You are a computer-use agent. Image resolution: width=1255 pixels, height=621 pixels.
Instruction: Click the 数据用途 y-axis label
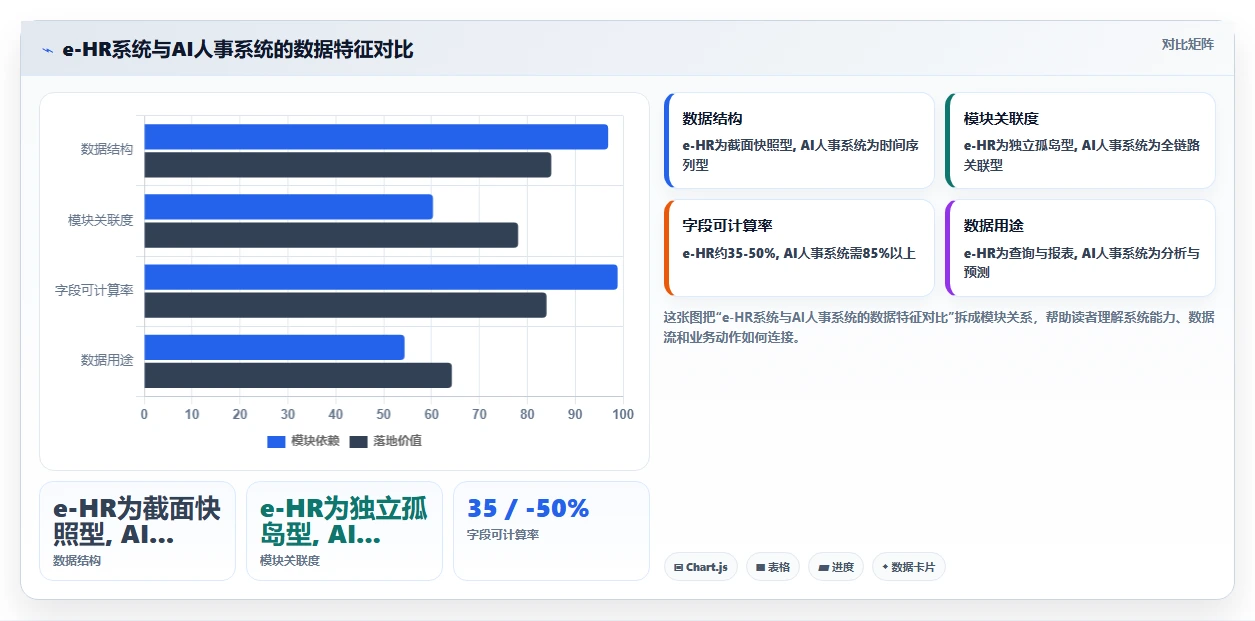tap(107, 361)
